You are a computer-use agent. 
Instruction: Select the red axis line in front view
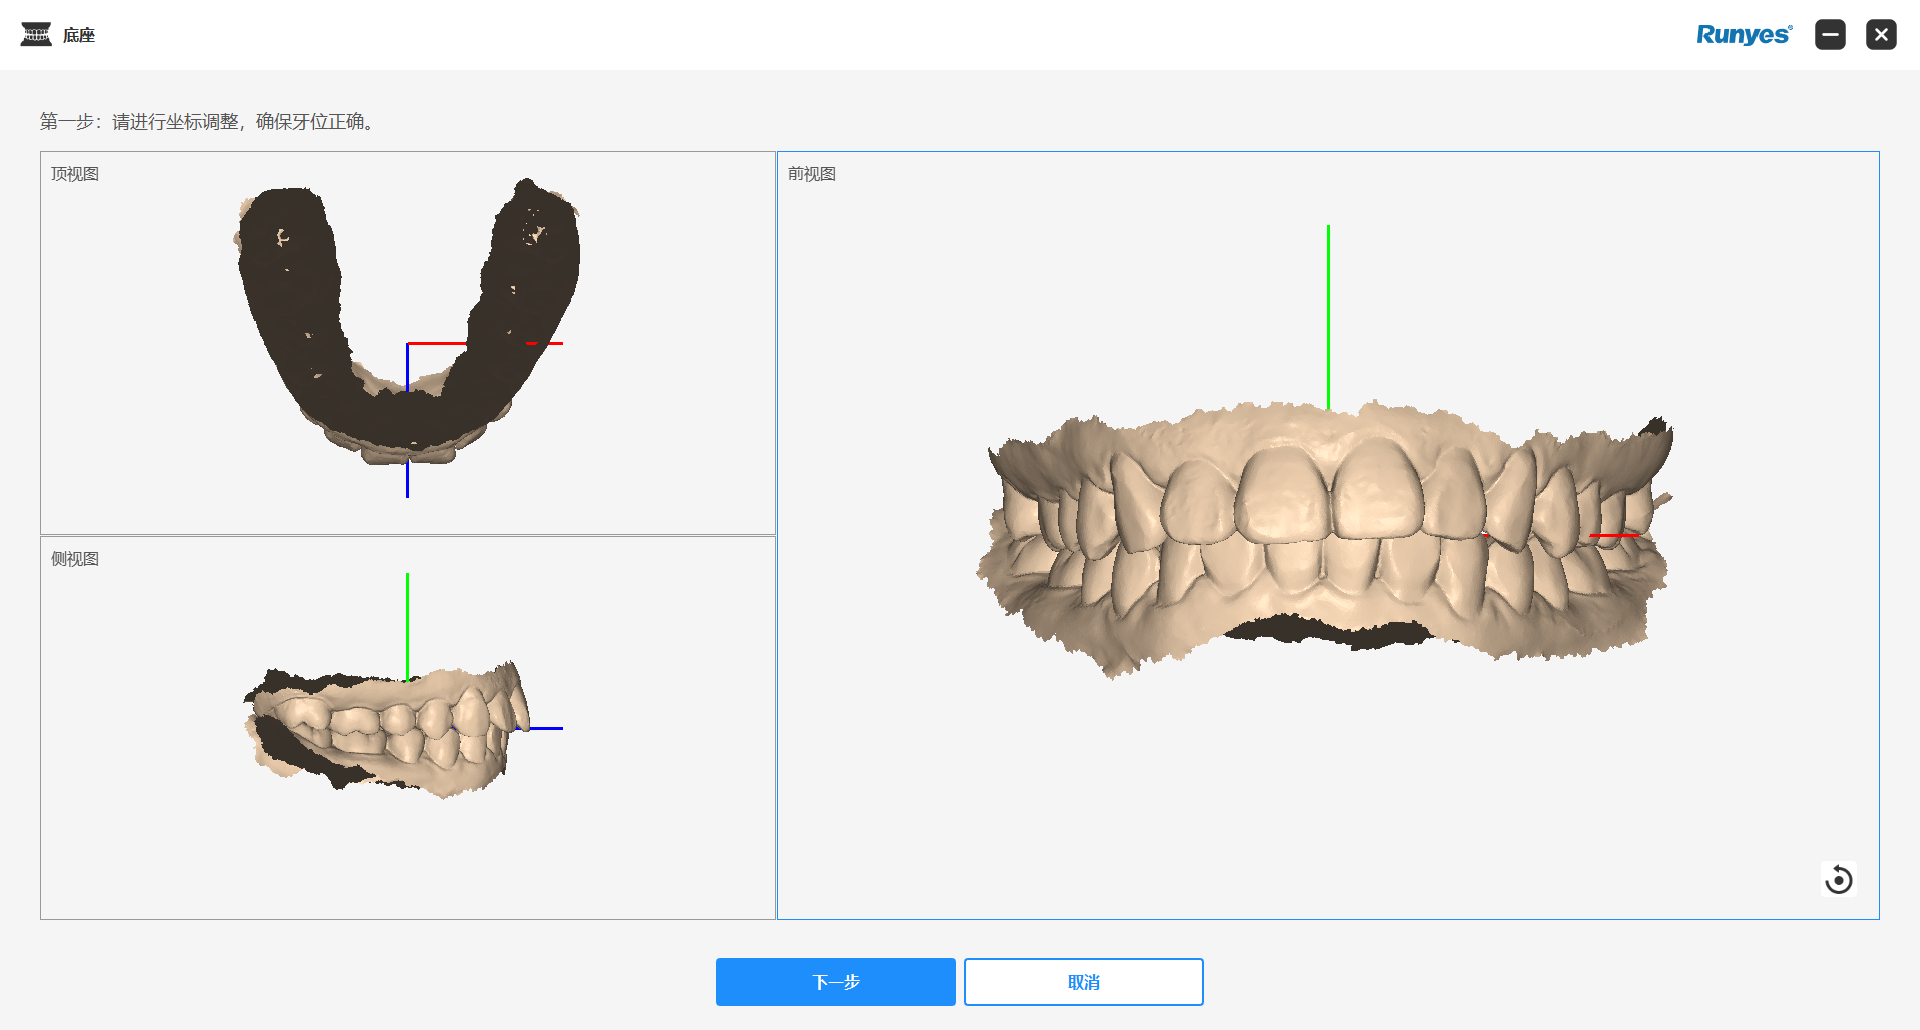pyautogui.click(x=1614, y=535)
